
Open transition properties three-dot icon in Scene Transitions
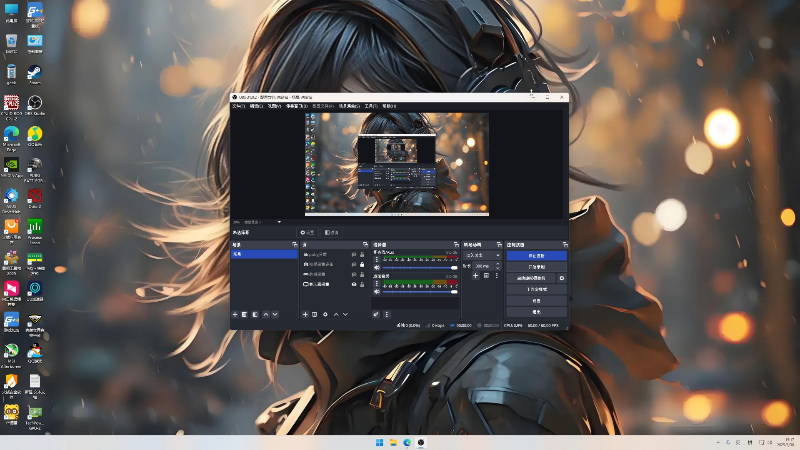496,276
